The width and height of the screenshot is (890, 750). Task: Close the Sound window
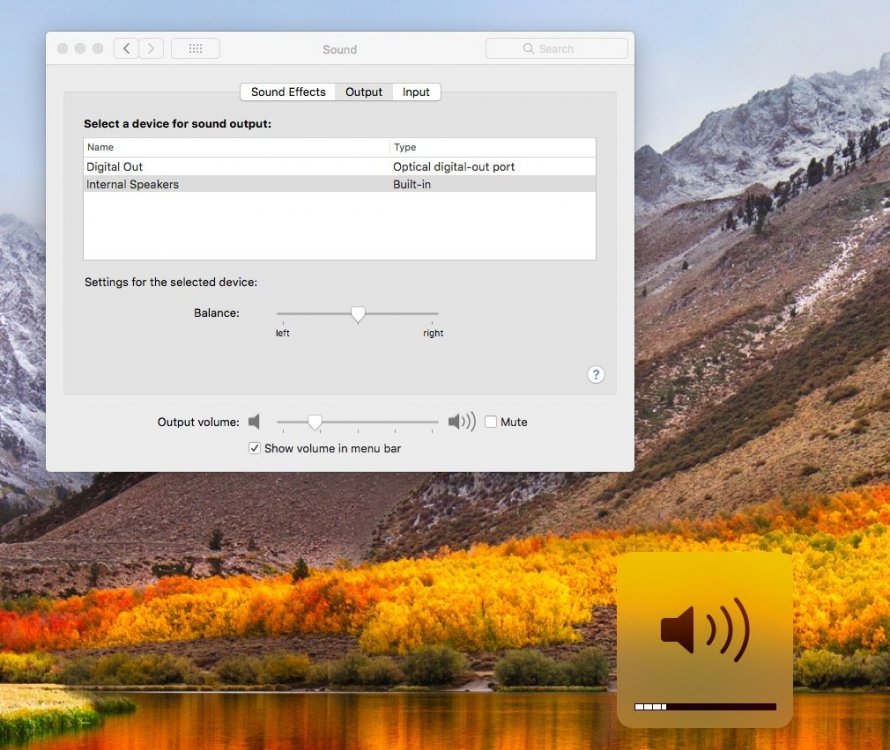point(63,49)
